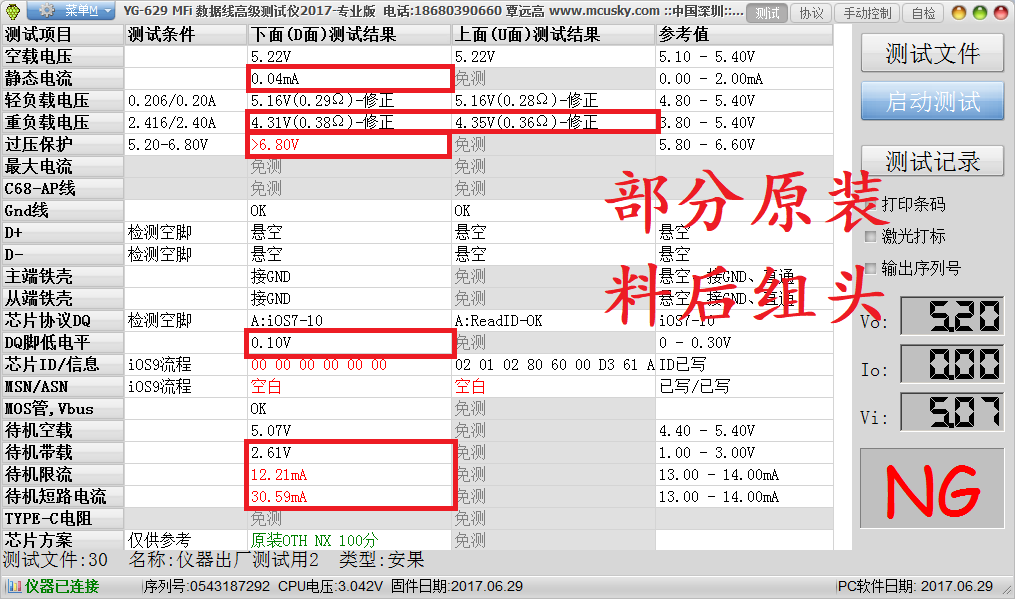Click the red close circle button
This screenshot has height=599, width=1015.
999,13
